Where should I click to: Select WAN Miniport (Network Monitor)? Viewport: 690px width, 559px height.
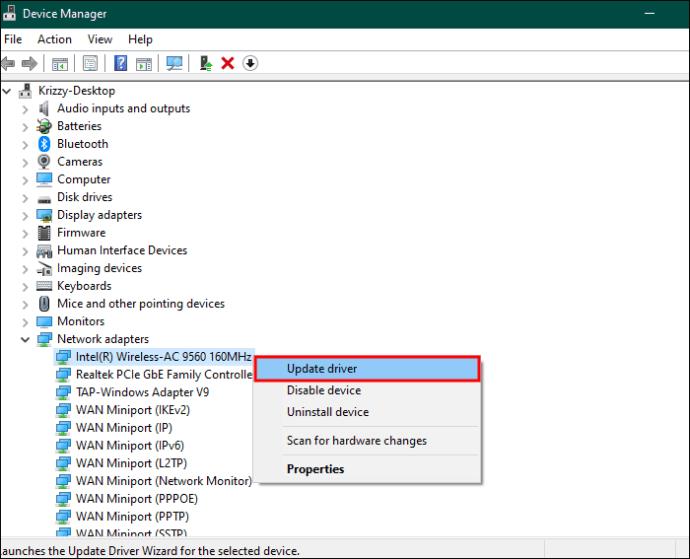pos(164,481)
